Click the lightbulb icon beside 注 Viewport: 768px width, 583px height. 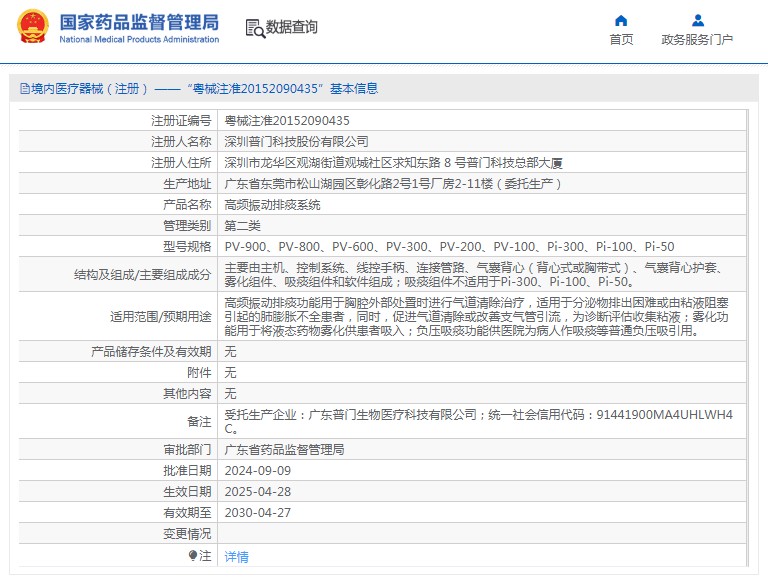pos(192,556)
